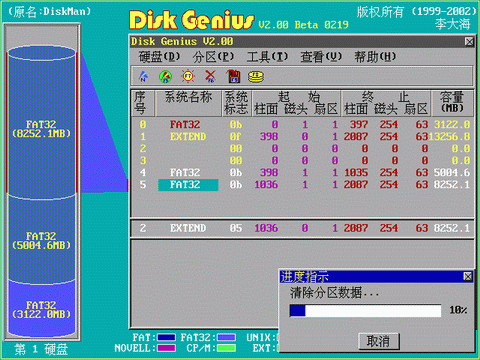Click the NOVELL legend color swatch

pos(166,348)
